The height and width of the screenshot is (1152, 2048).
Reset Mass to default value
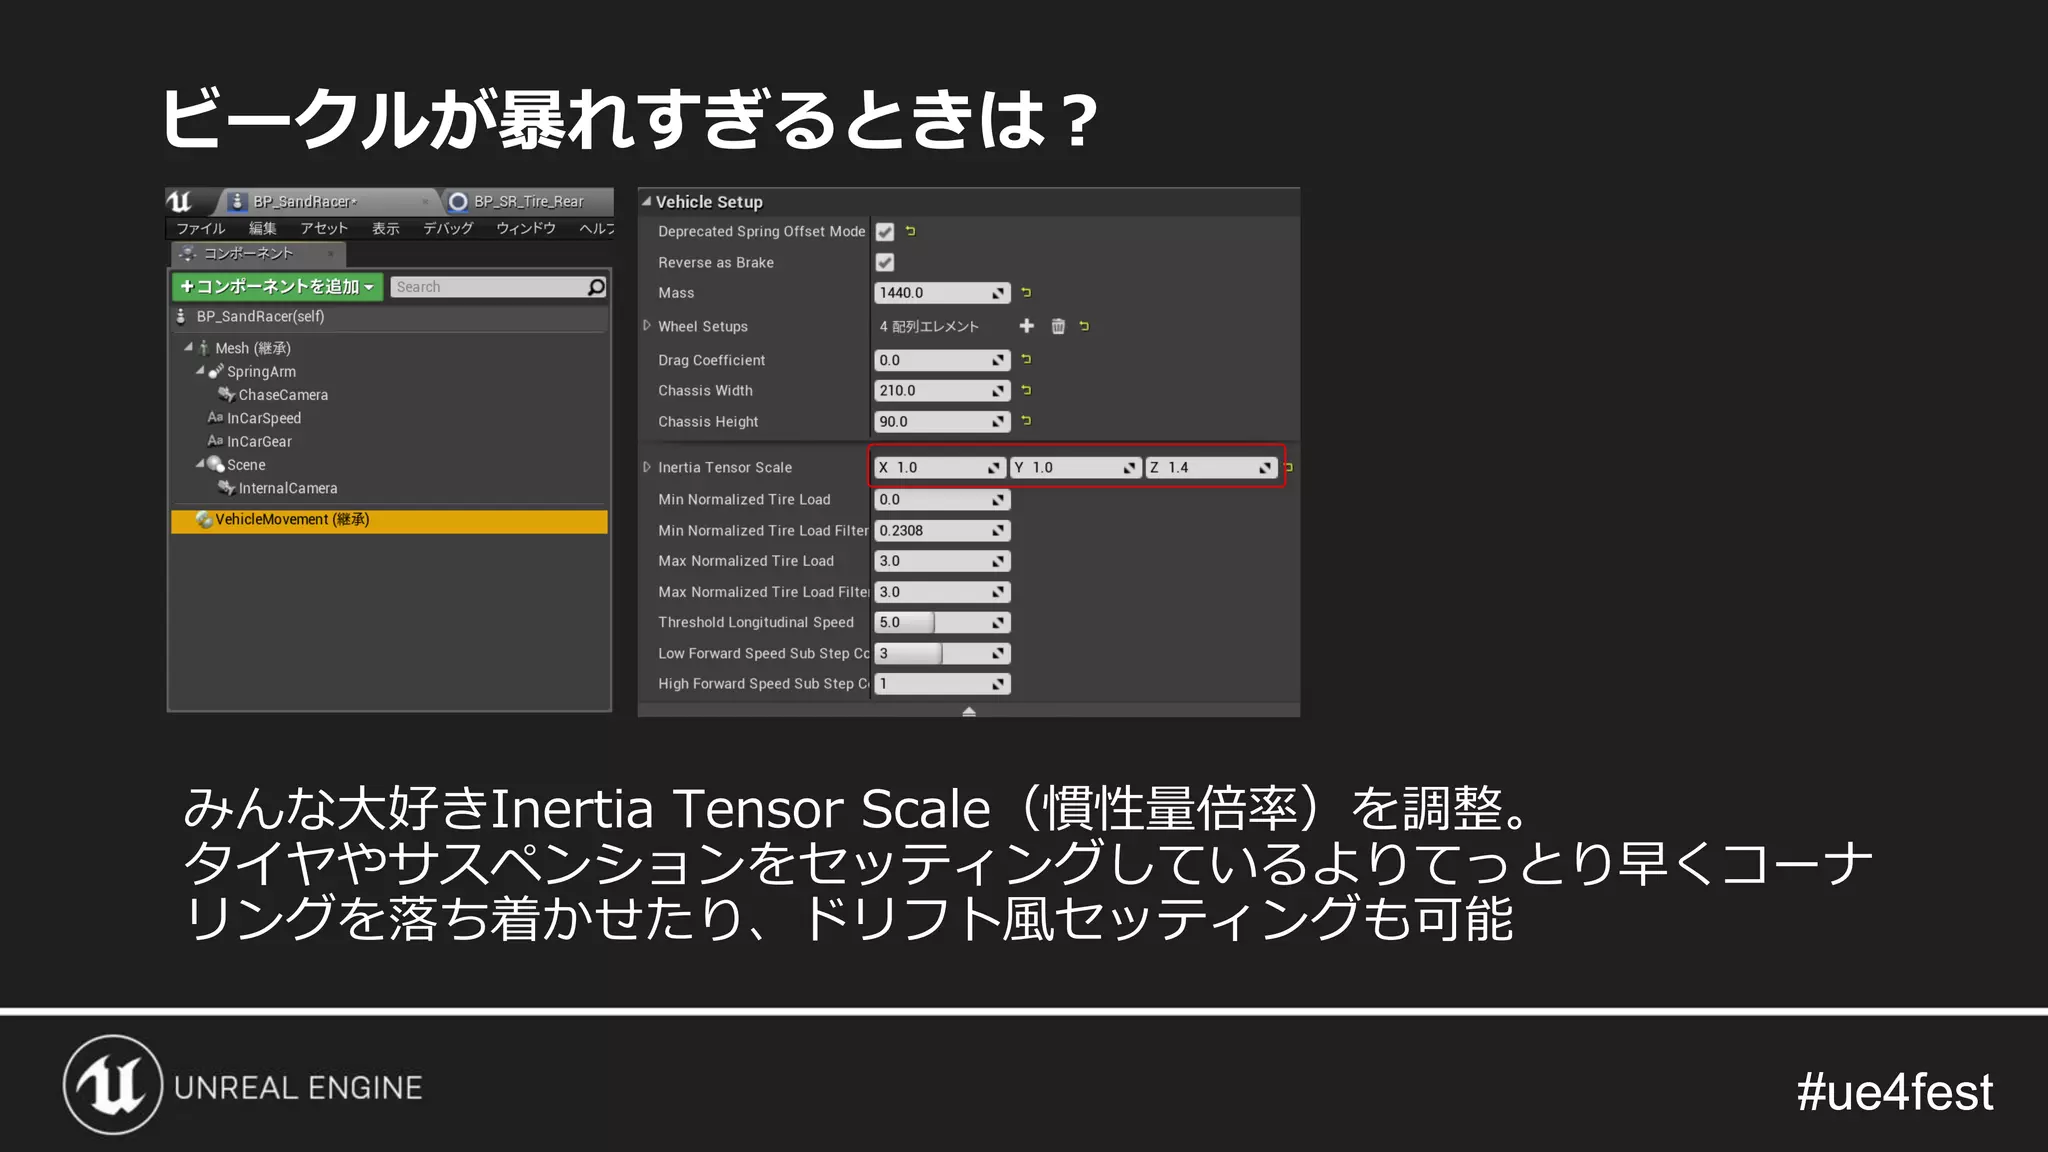(x=1026, y=293)
